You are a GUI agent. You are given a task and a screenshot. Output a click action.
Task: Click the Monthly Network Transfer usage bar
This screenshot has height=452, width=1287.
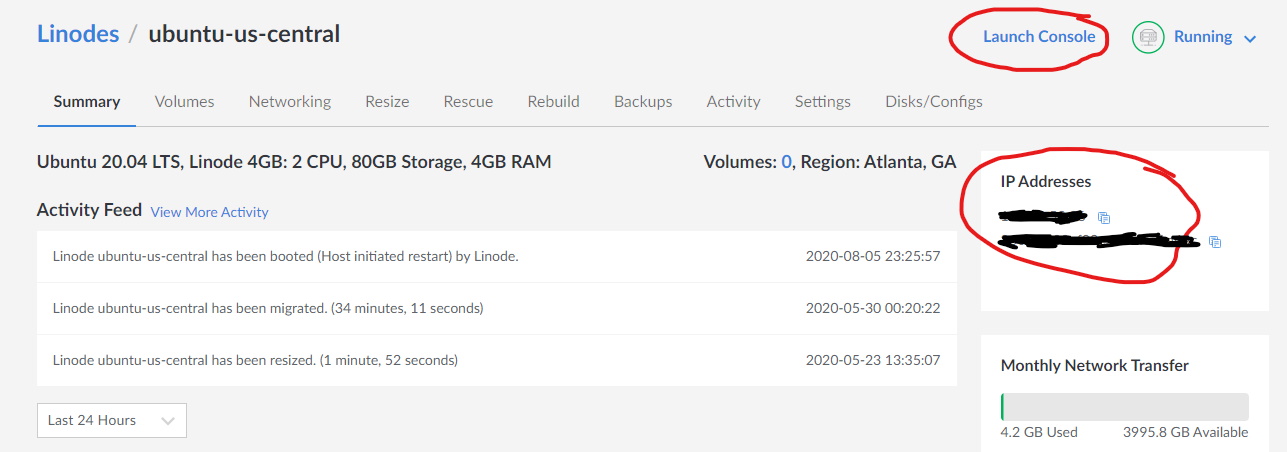[x=1124, y=406]
